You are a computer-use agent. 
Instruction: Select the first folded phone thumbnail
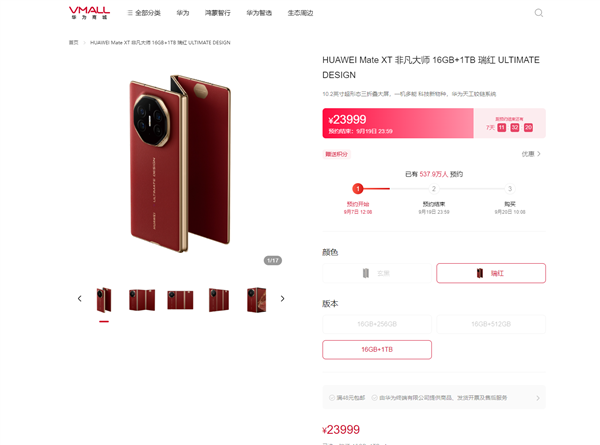[x=104, y=300]
